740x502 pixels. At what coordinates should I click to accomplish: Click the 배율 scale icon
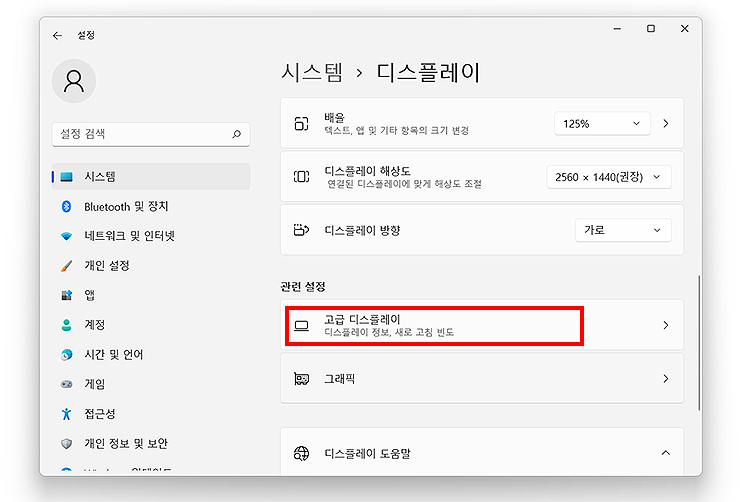[302, 124]
